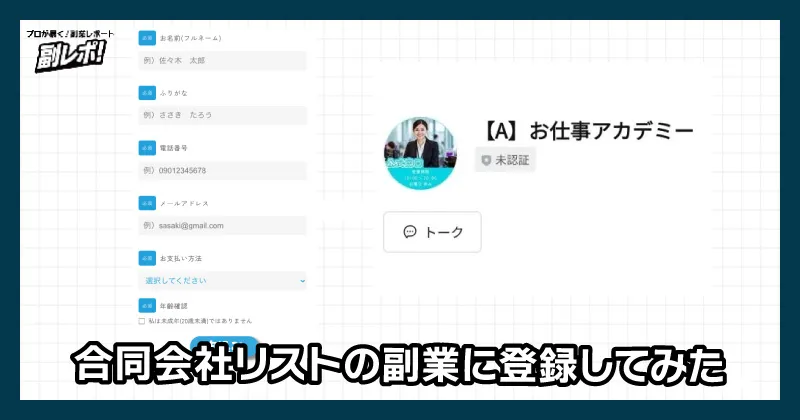Image resolution: width=800 pixels, height=420 pixels.
Task: Click the shield icon in 未認証 badge
Action: coord(486,160)
